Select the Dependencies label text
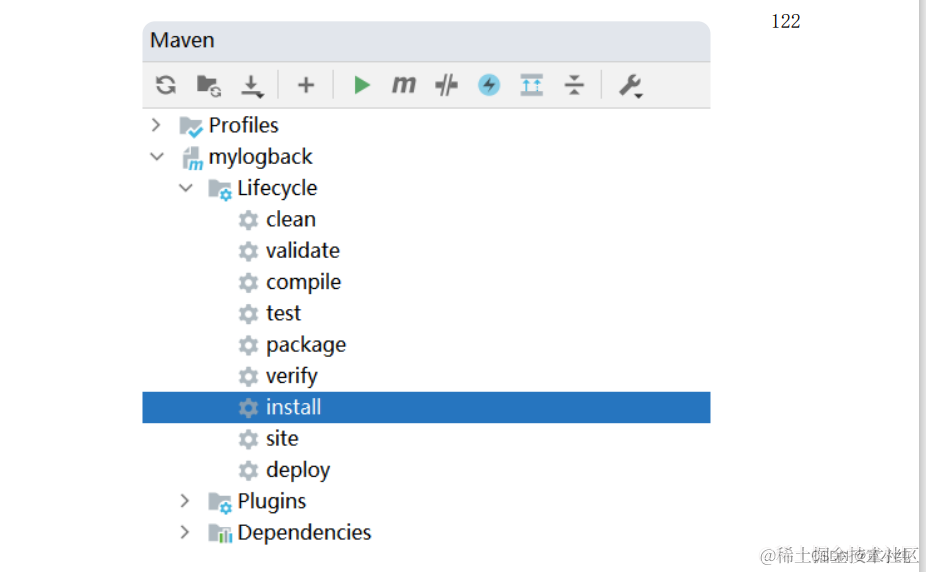 [x=305, y=532]
